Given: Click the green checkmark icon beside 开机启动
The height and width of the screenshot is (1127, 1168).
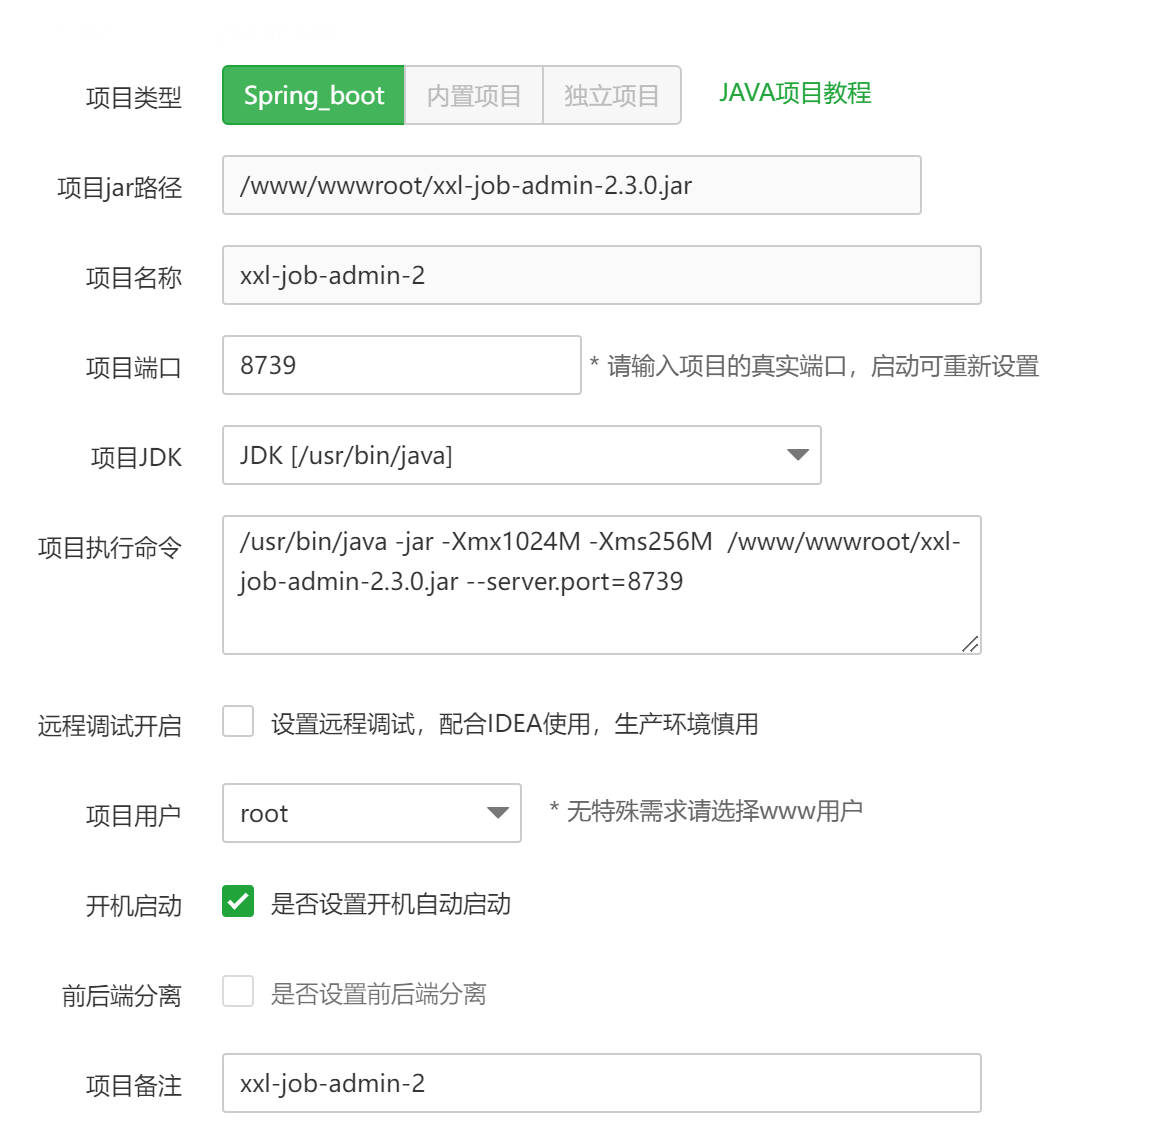Looking at the screenshot, I should pos(237,903).
